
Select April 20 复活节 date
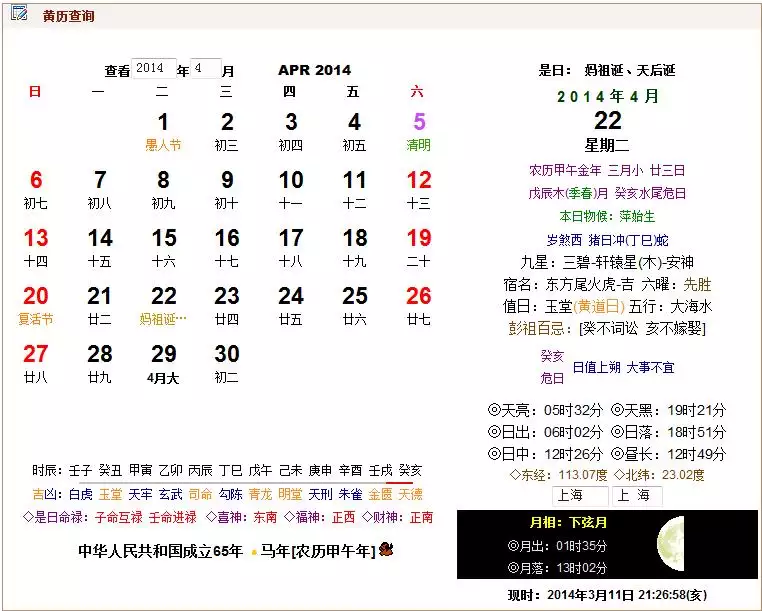tap(36, 304)
